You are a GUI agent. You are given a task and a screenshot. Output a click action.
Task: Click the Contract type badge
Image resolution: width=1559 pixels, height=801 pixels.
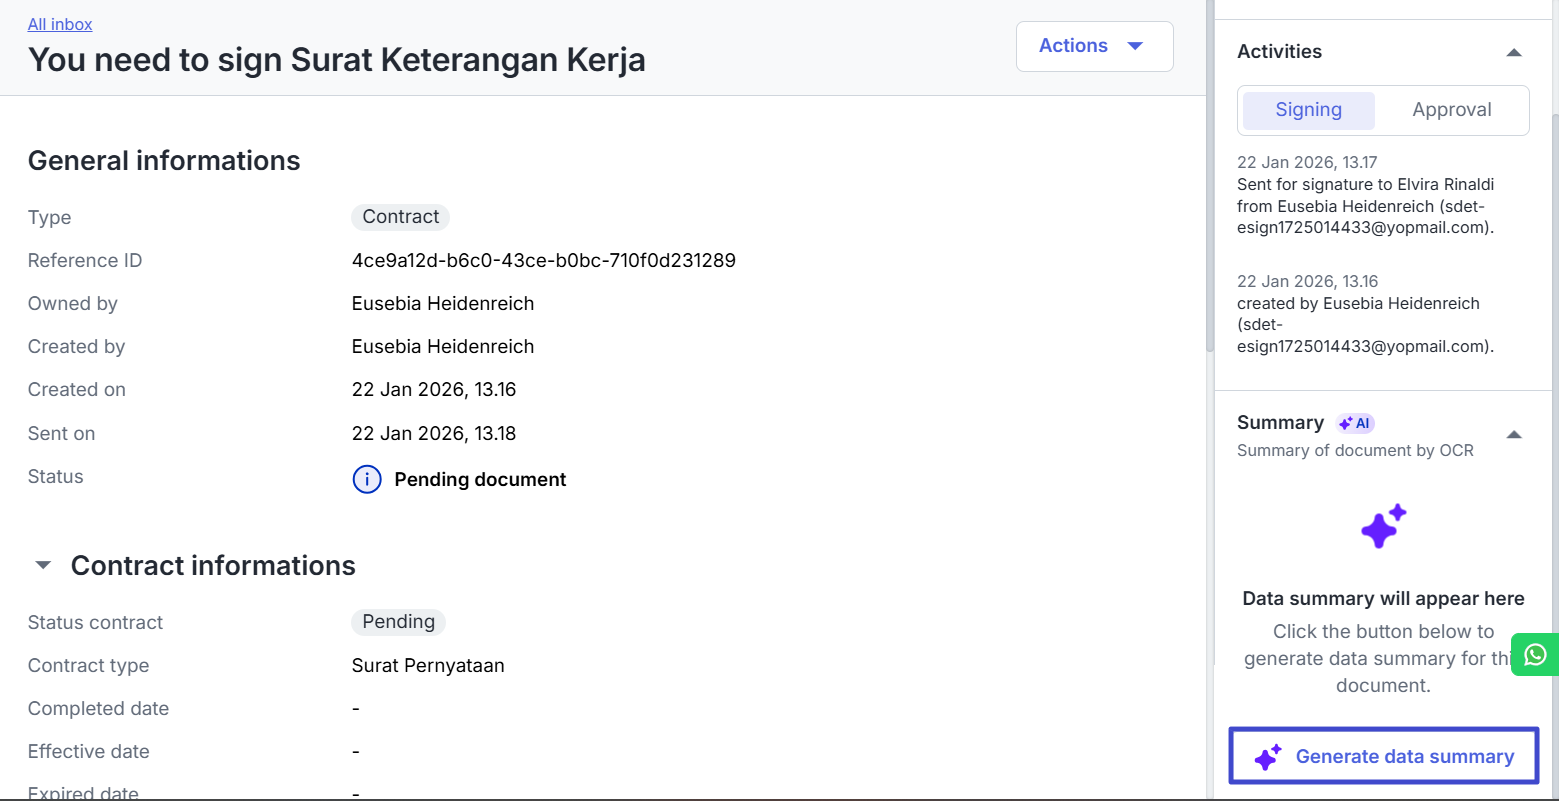[x=400, y=217]
